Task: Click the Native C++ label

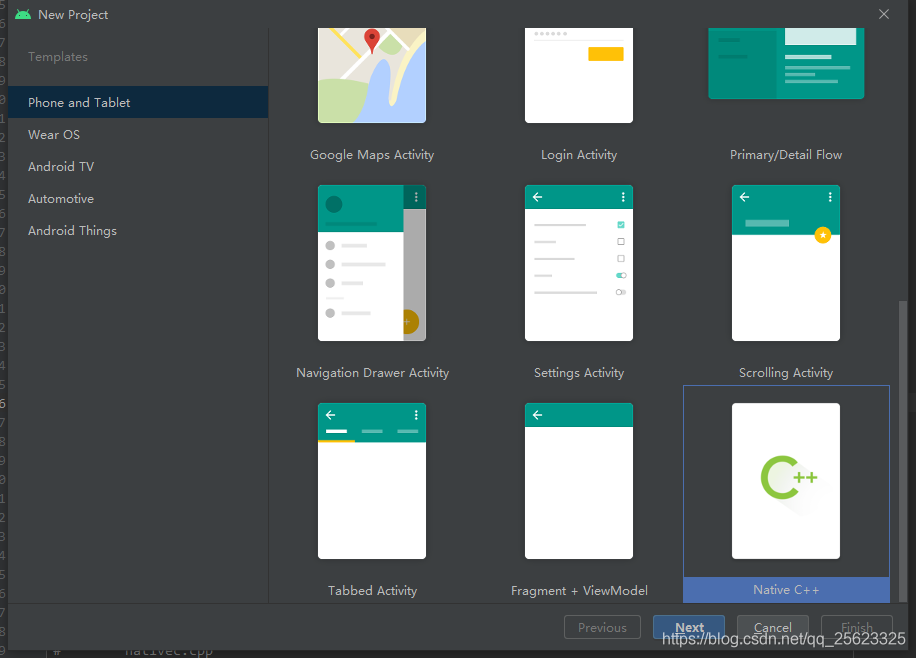Action: click(786, 590)
